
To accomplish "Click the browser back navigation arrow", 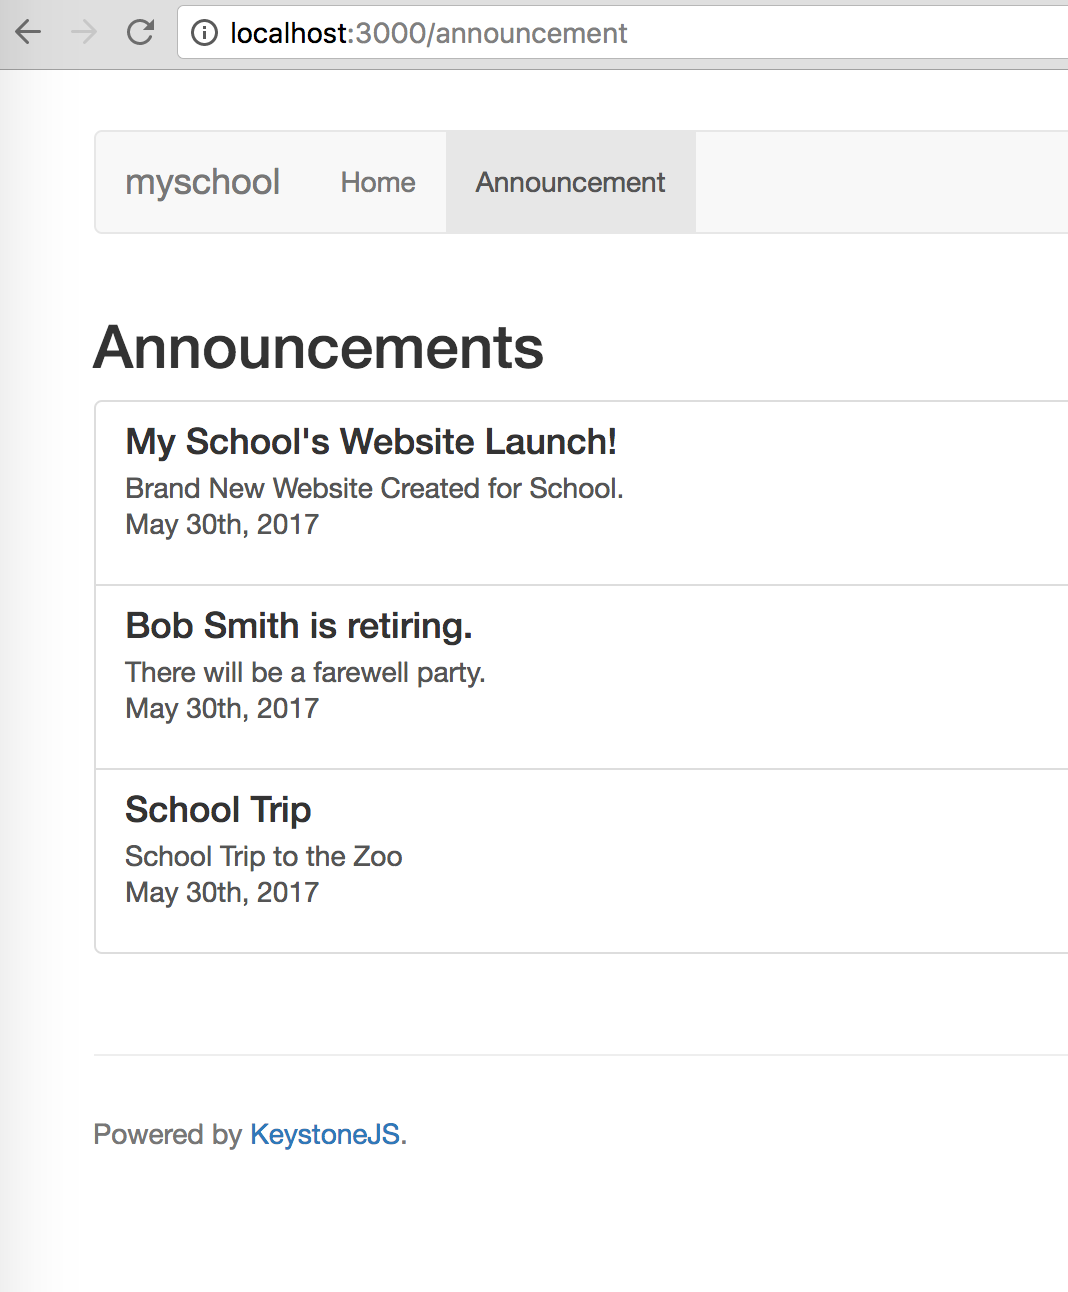I will click(28, 32).
